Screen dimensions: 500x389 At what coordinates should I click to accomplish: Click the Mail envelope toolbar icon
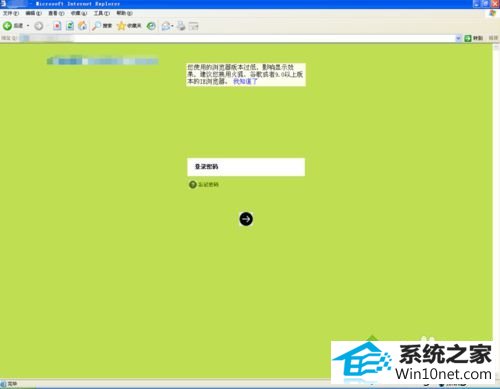tap(166, 26)
